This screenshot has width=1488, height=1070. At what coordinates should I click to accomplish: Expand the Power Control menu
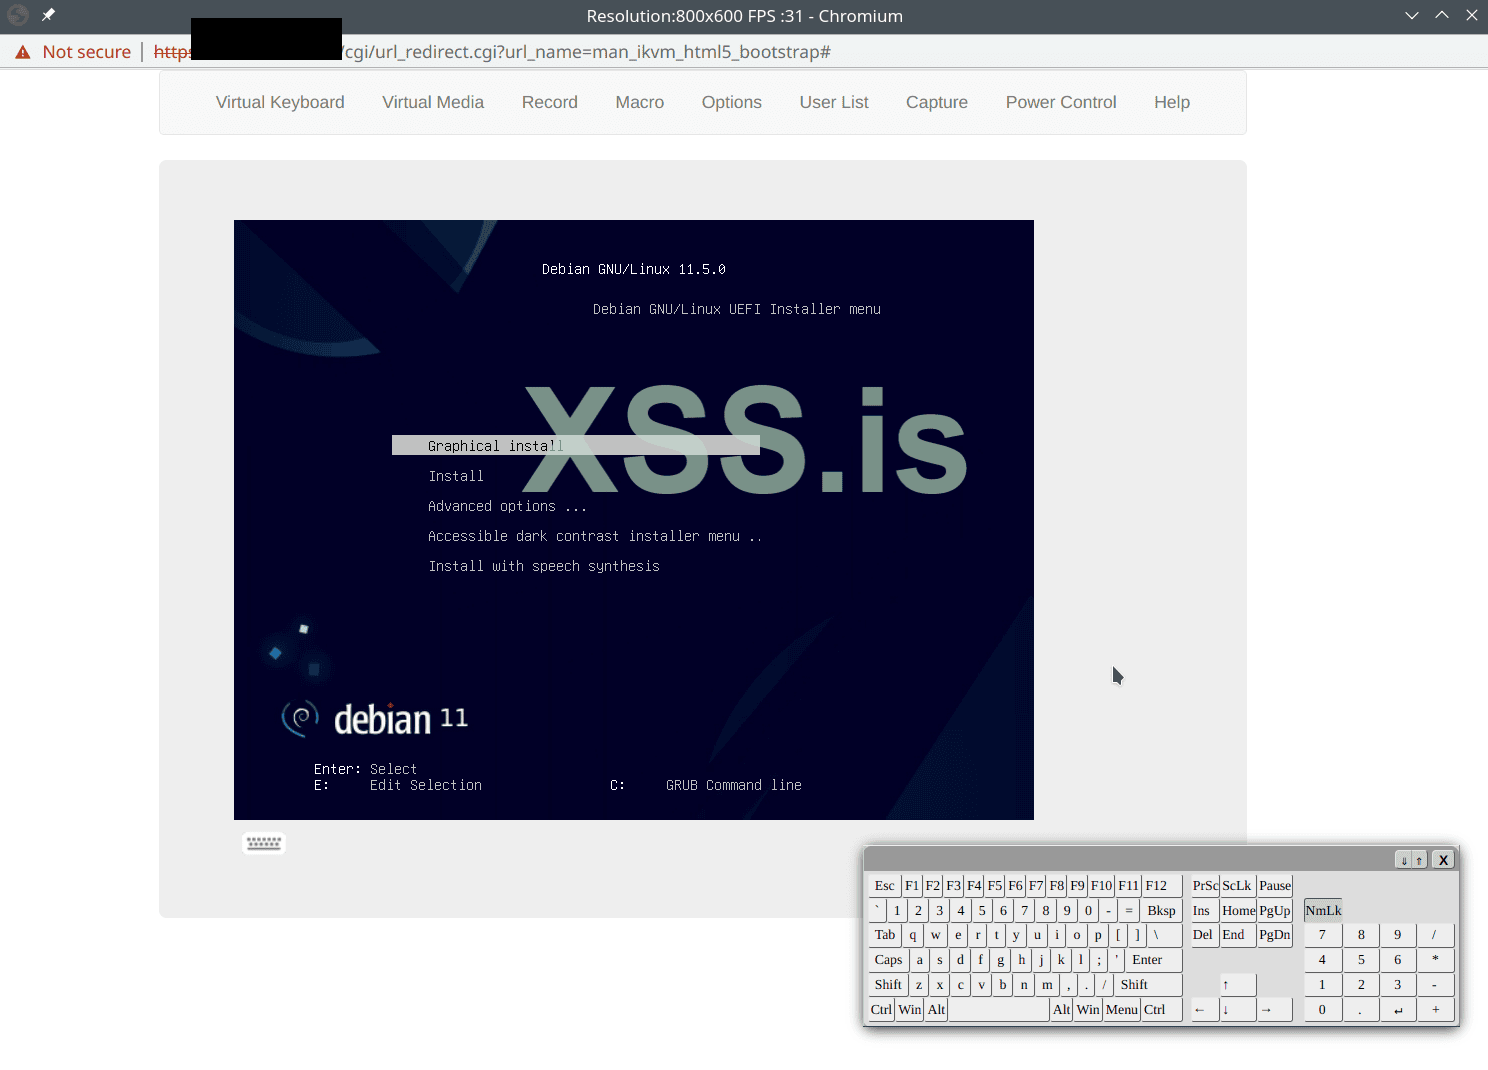(x=1060, y=102)
